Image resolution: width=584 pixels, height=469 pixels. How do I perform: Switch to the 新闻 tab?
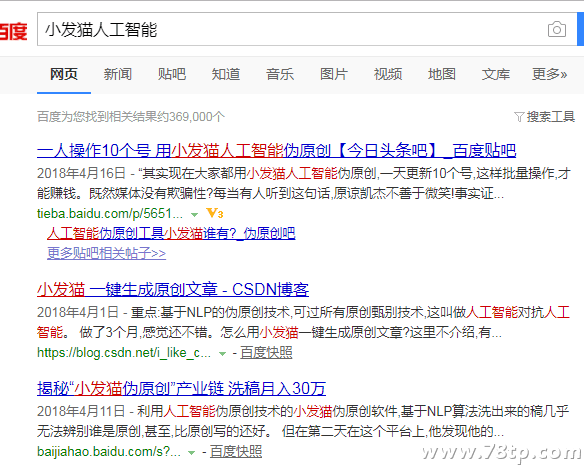118,74
